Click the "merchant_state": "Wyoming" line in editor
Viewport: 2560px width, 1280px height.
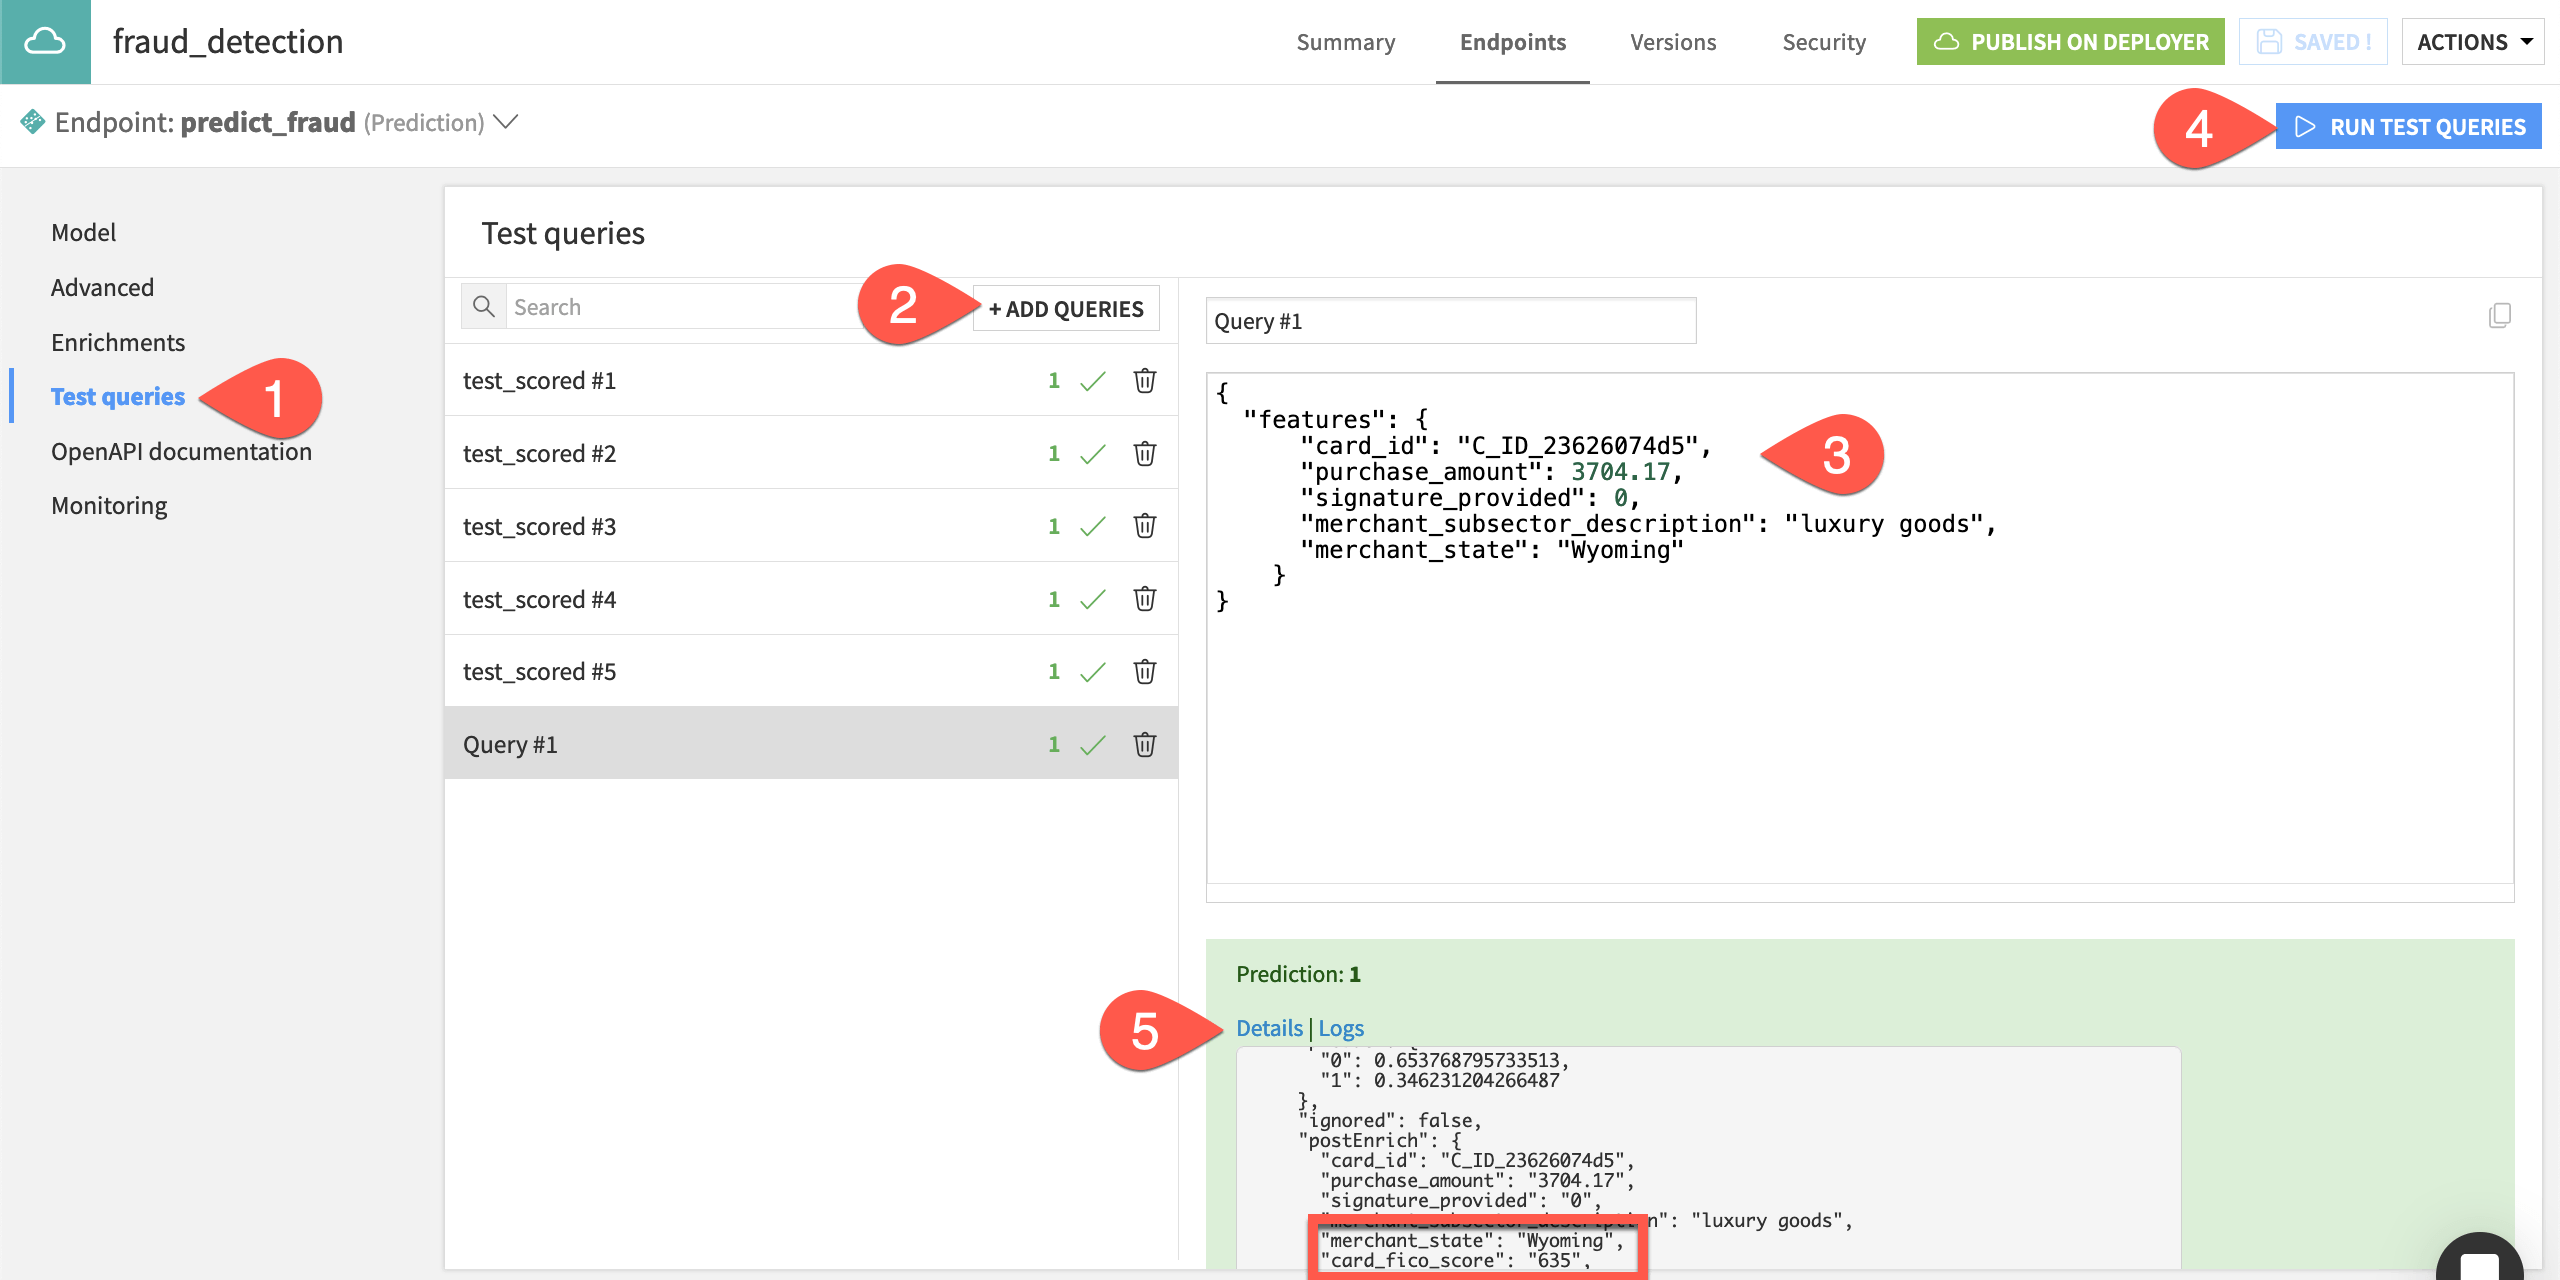click(x=1491, y=549)
